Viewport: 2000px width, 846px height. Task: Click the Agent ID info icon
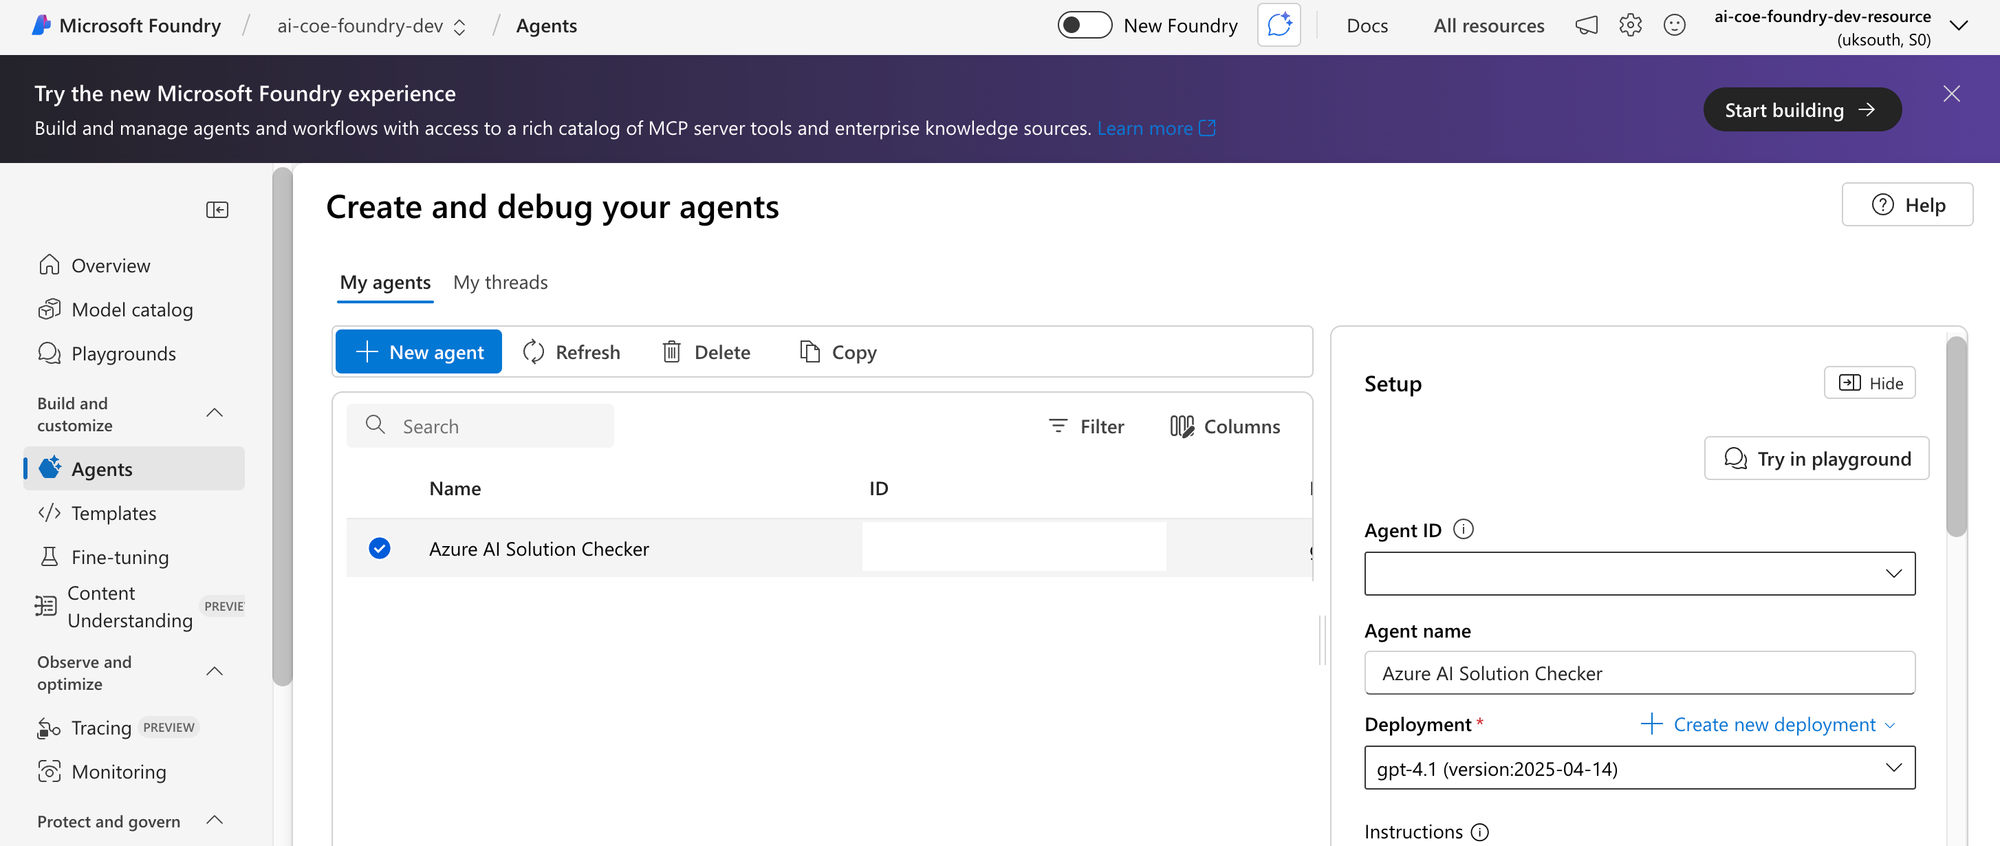(x=1463, y=530)
